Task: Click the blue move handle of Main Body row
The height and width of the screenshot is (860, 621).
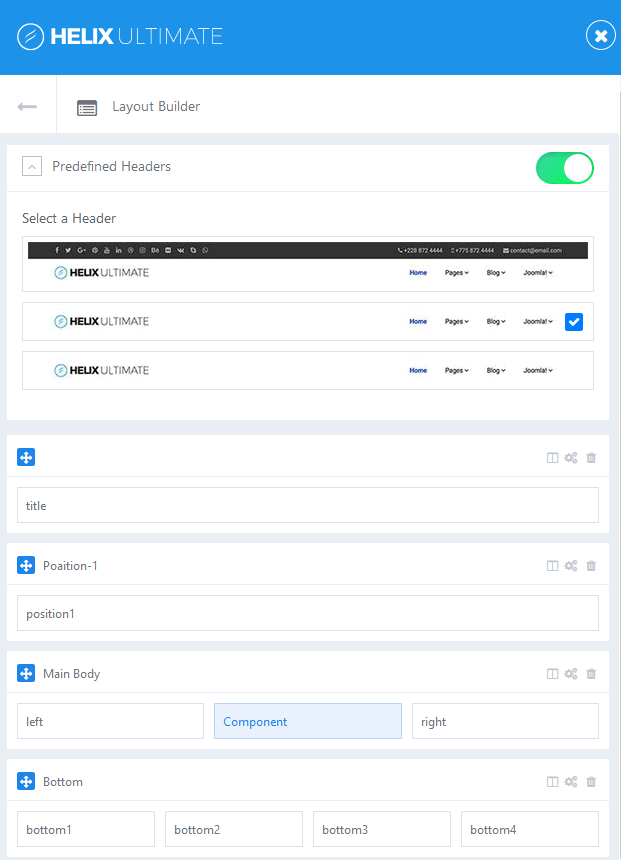Action: 26,673
